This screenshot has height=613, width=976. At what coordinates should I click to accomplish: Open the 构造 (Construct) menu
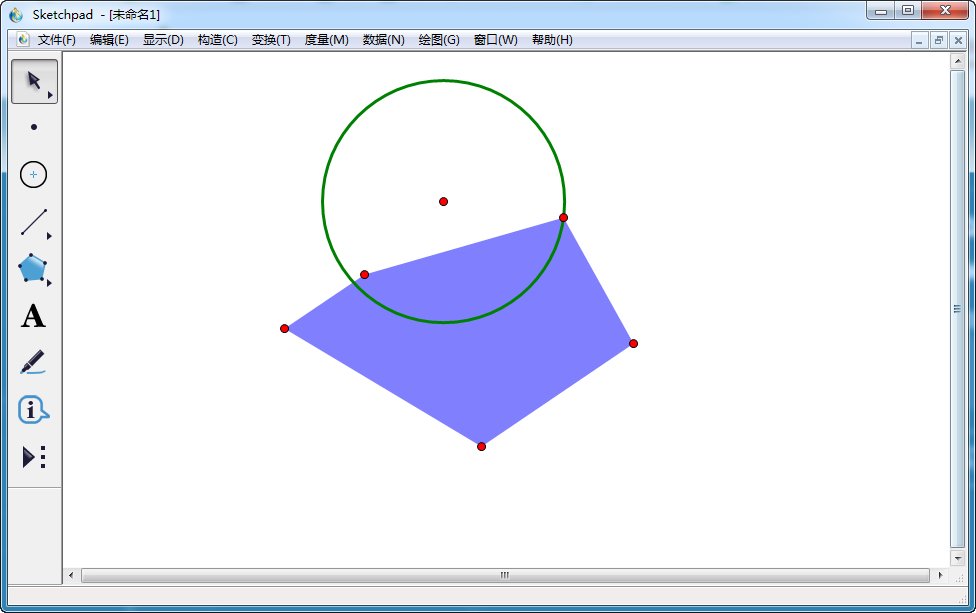[216, 40]
